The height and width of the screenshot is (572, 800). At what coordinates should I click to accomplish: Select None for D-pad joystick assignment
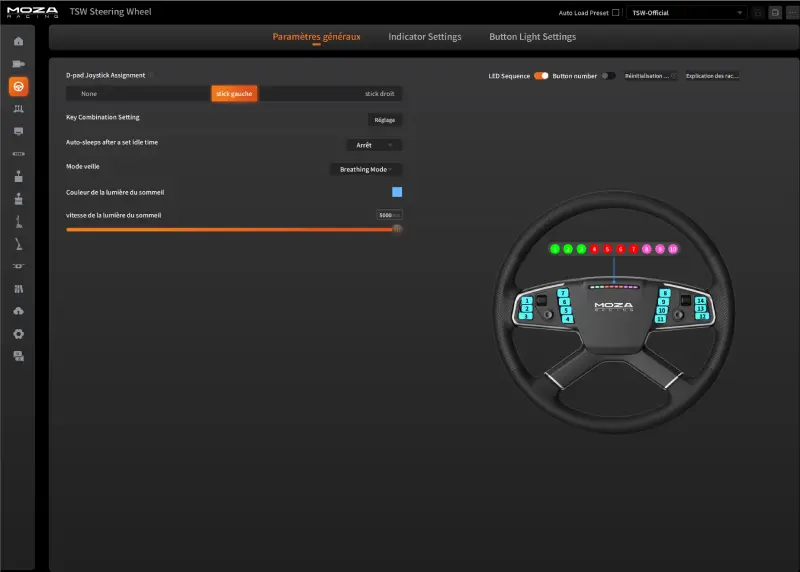[x=89, y=93]
